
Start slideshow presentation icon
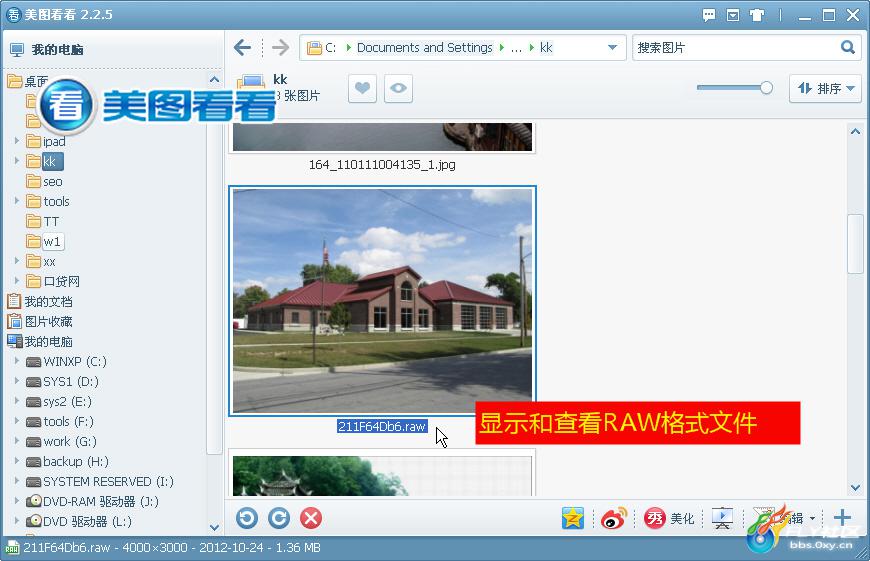click(722, 518)
